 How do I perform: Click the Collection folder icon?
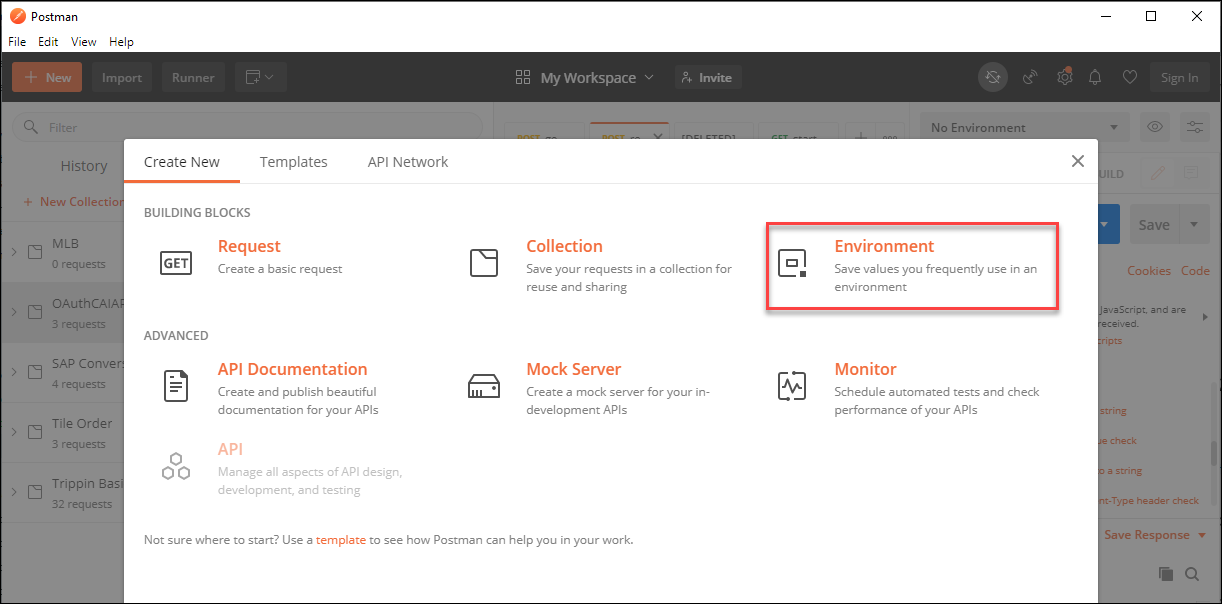[x=484, y=262]
